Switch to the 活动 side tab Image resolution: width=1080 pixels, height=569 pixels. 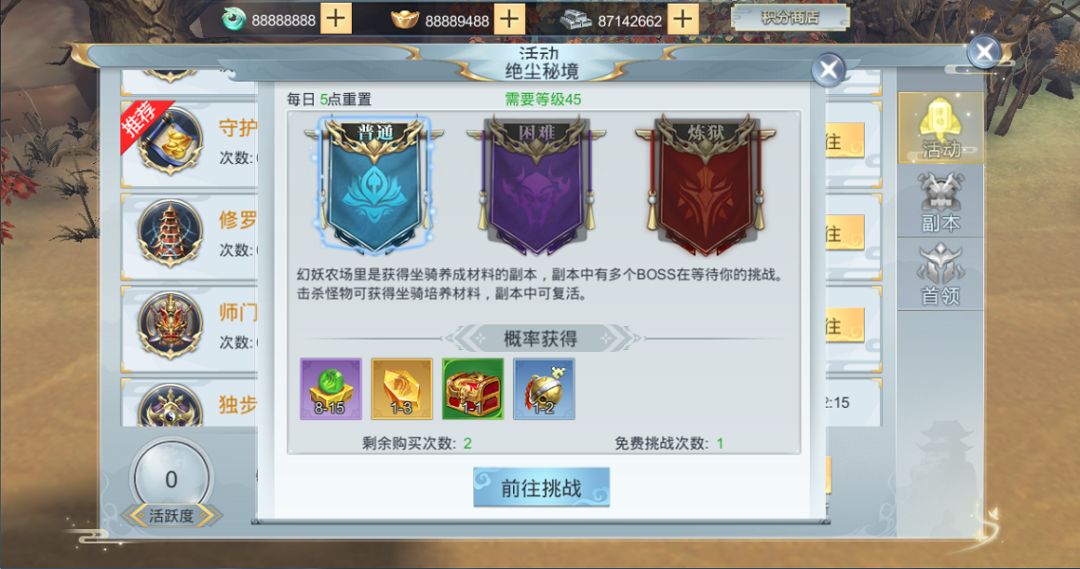[x=940, y=128]
